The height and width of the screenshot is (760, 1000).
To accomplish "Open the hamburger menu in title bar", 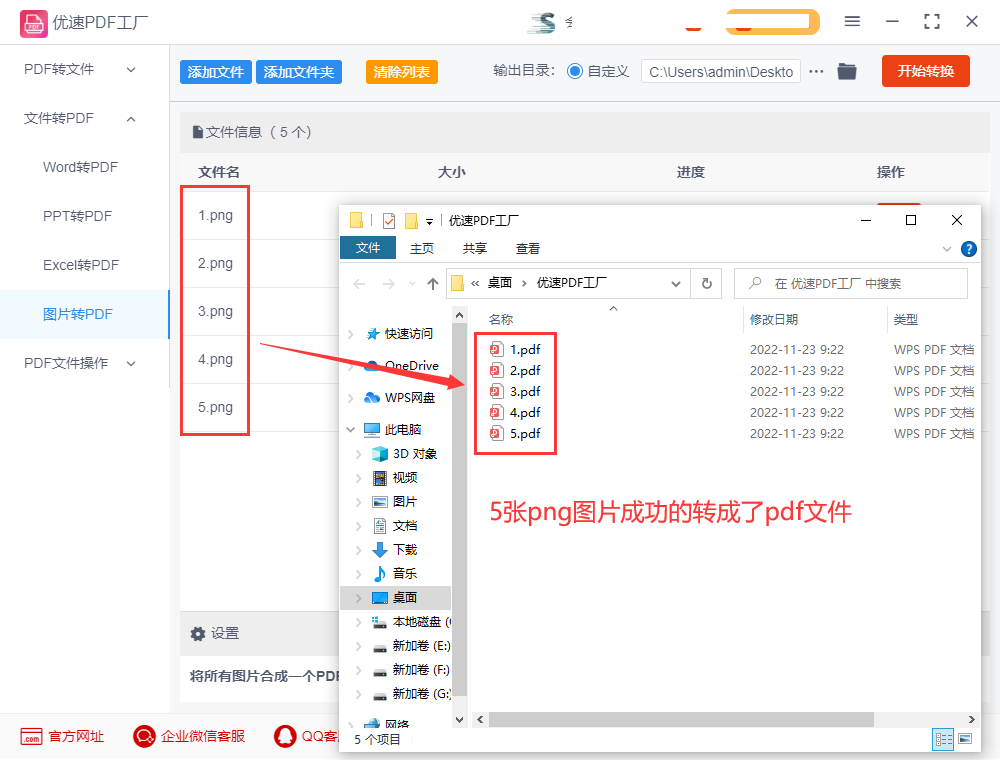I will [852, 22].
